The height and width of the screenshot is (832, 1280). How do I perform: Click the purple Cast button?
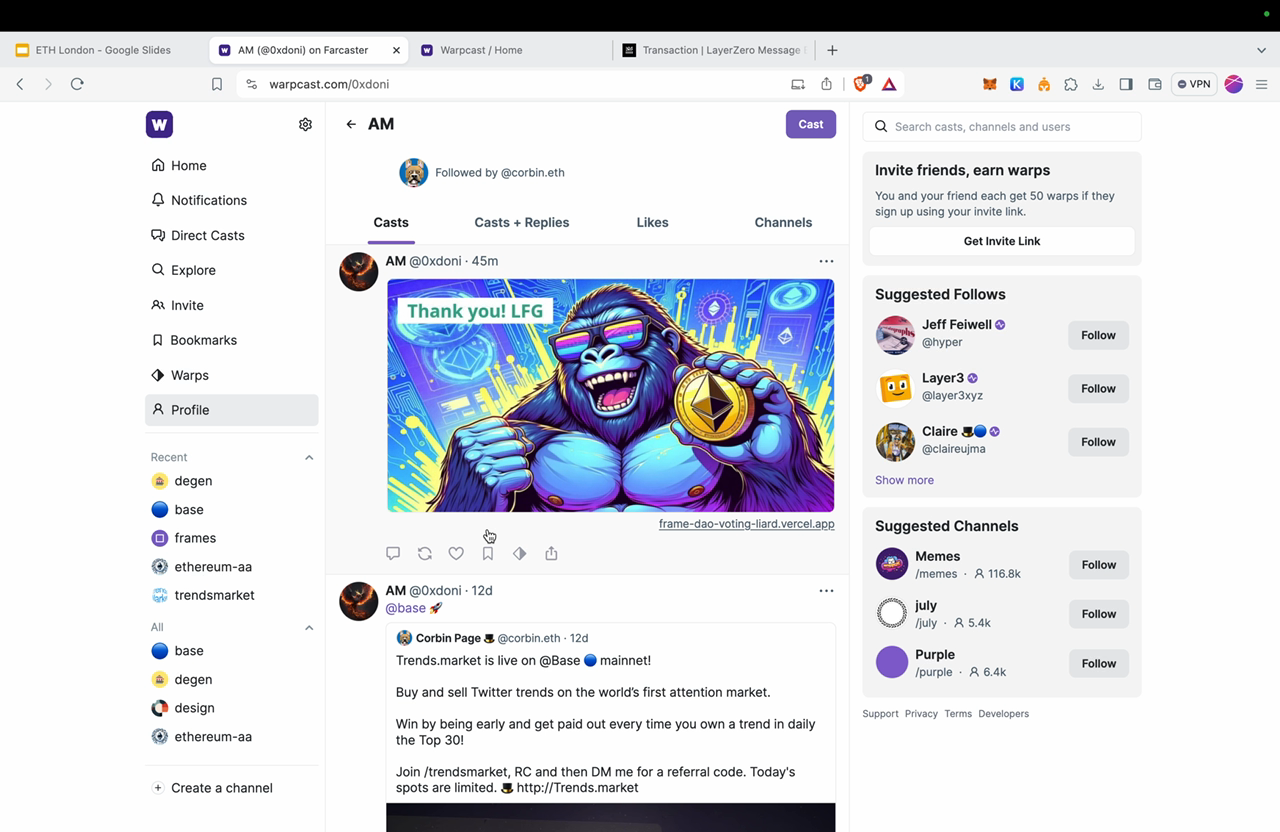click(x=811, y=124)
